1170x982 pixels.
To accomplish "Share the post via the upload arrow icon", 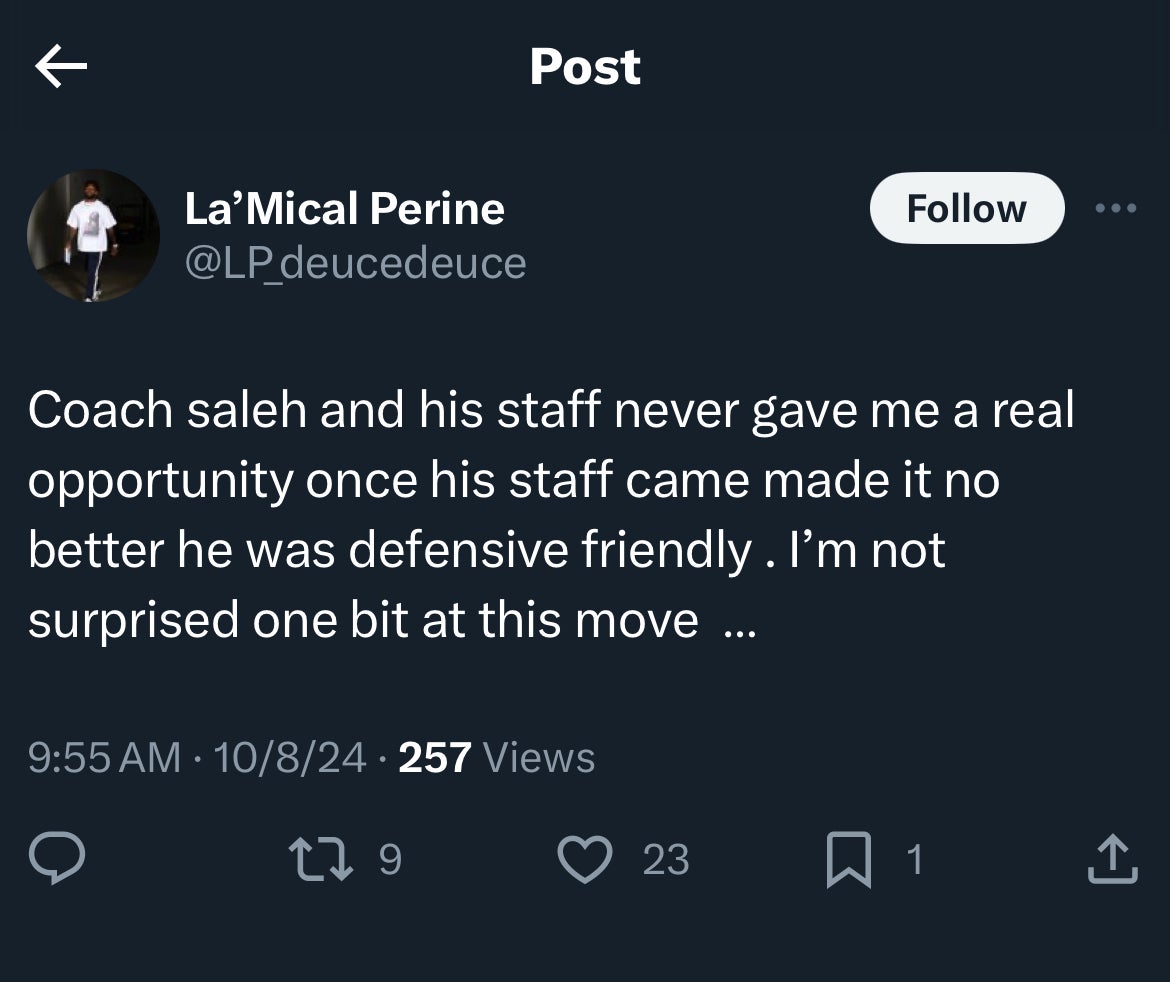I will 1112,859.
